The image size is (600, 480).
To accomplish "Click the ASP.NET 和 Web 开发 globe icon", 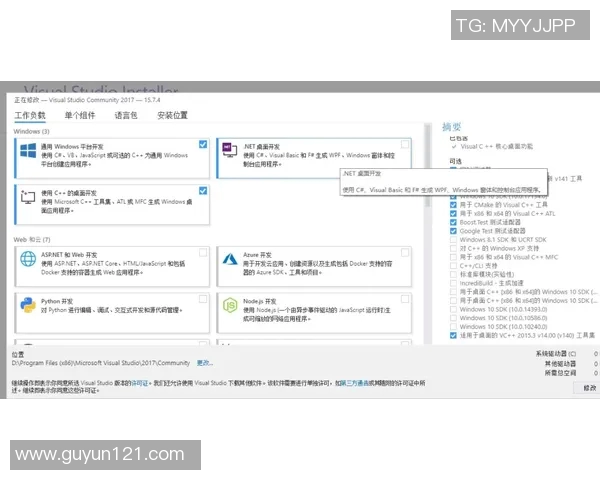I will point(28,259).
